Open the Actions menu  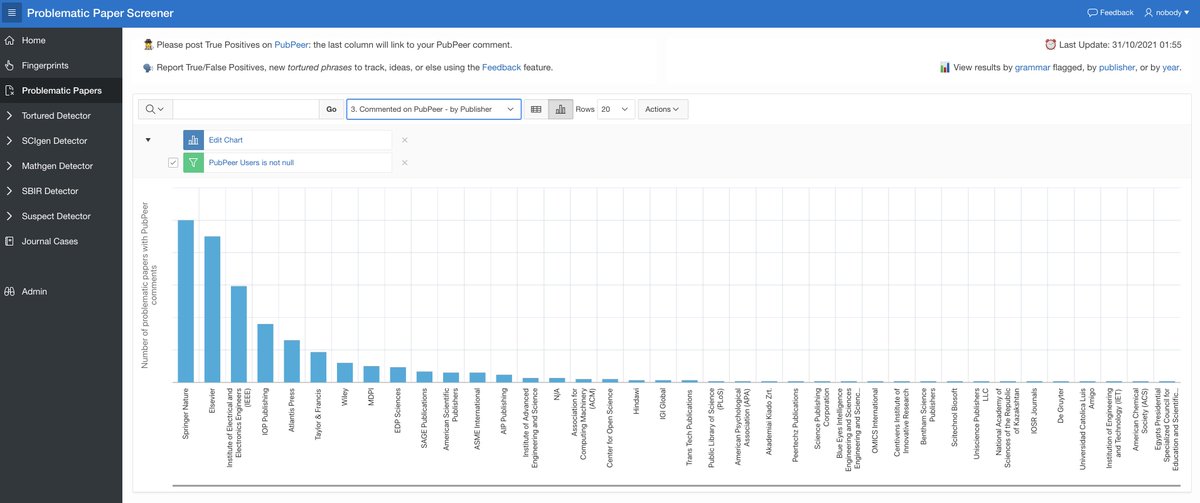(662, 109)
